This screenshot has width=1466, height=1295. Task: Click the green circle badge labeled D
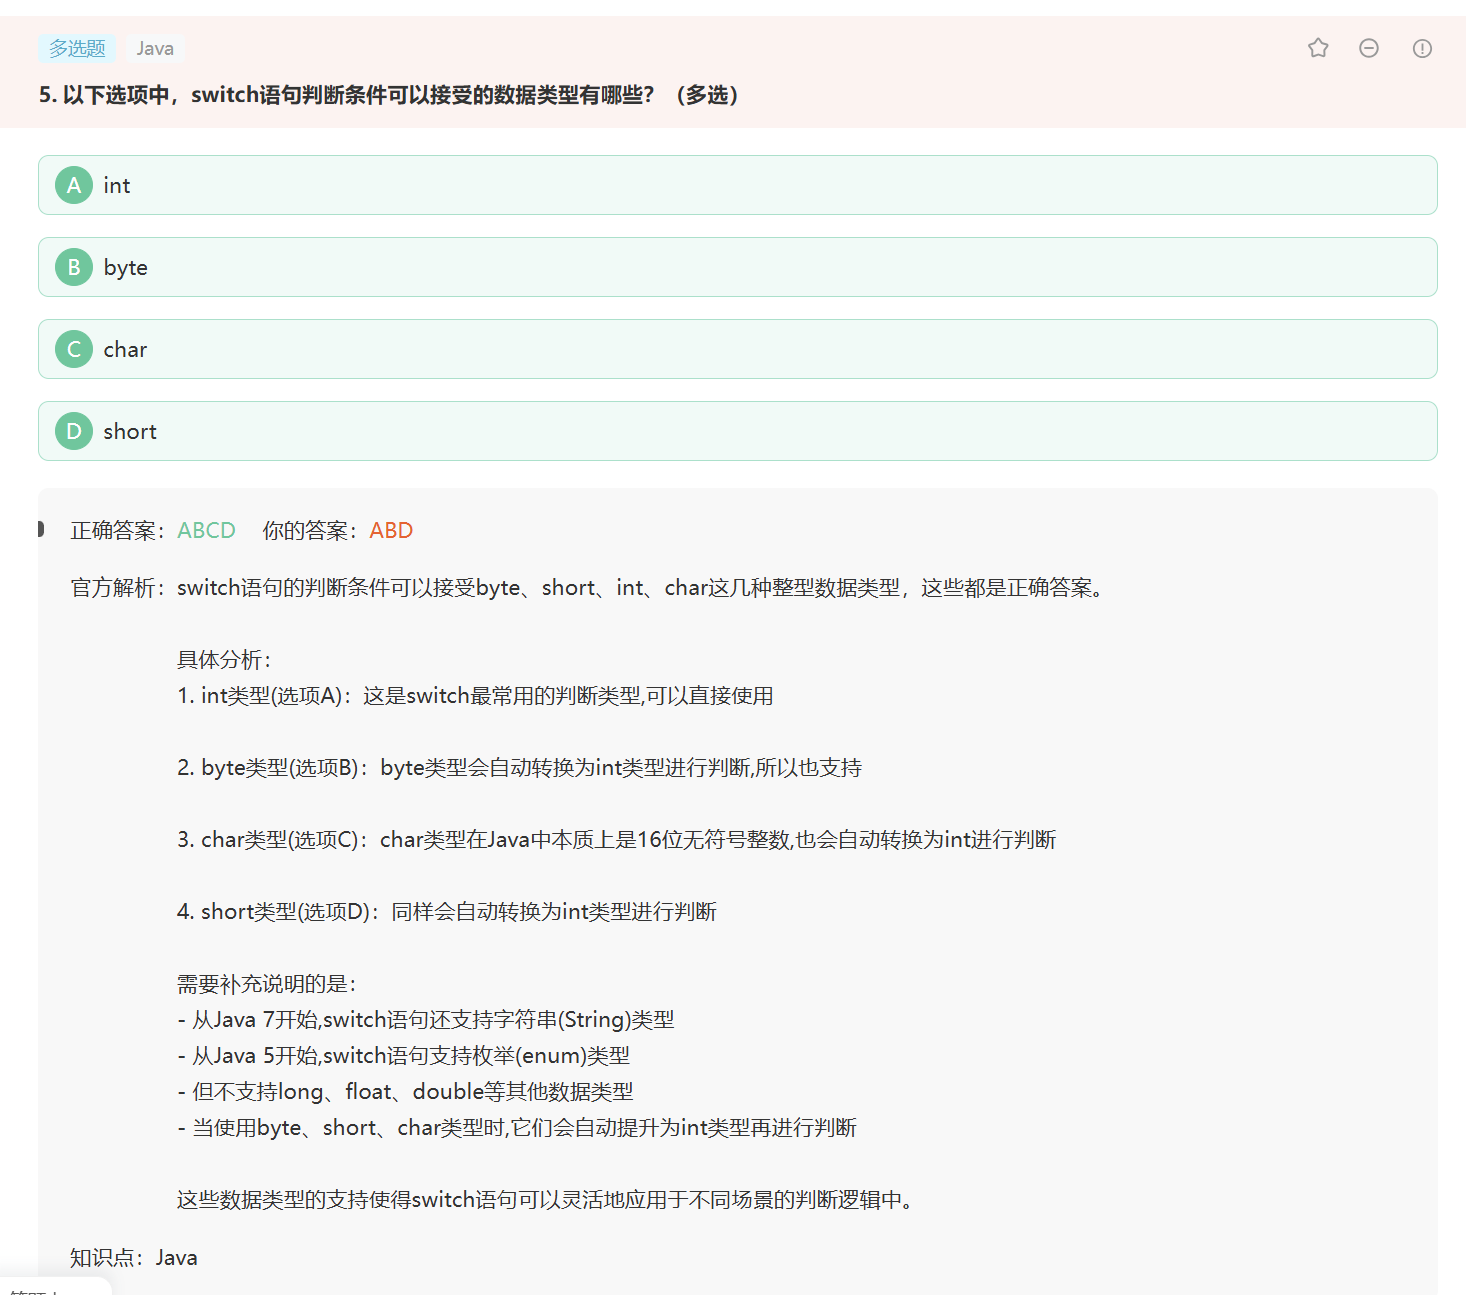coord(73,431)
